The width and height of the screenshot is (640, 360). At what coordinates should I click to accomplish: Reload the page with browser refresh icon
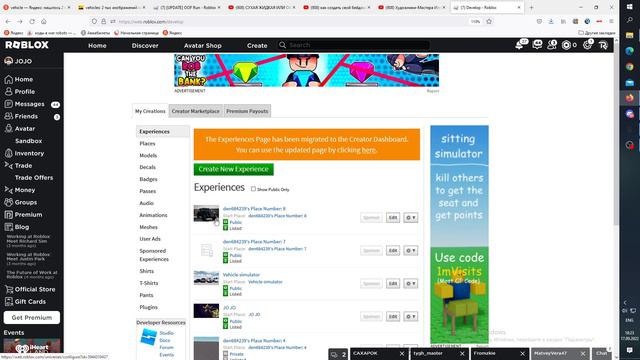point(32,21)
